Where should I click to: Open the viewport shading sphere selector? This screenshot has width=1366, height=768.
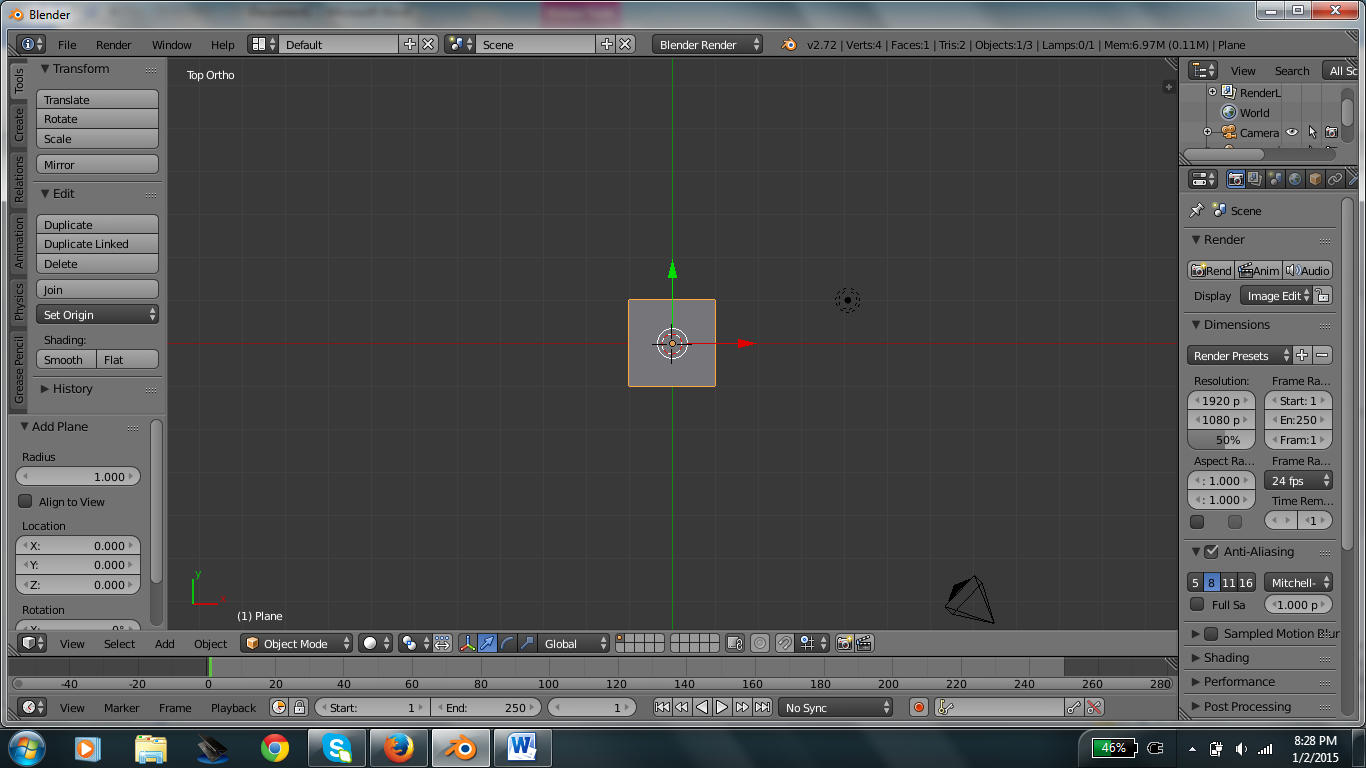[x=376, y=644]
